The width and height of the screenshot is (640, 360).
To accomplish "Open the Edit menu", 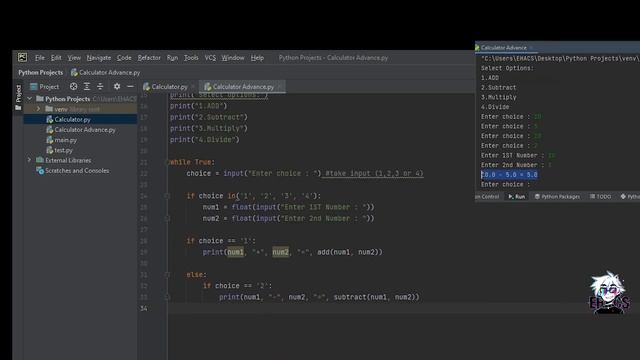I will [x=56, y=58].
